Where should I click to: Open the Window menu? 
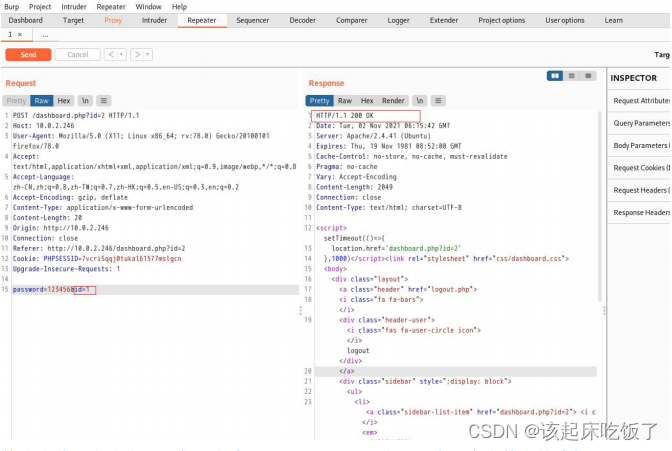point(148,7)
